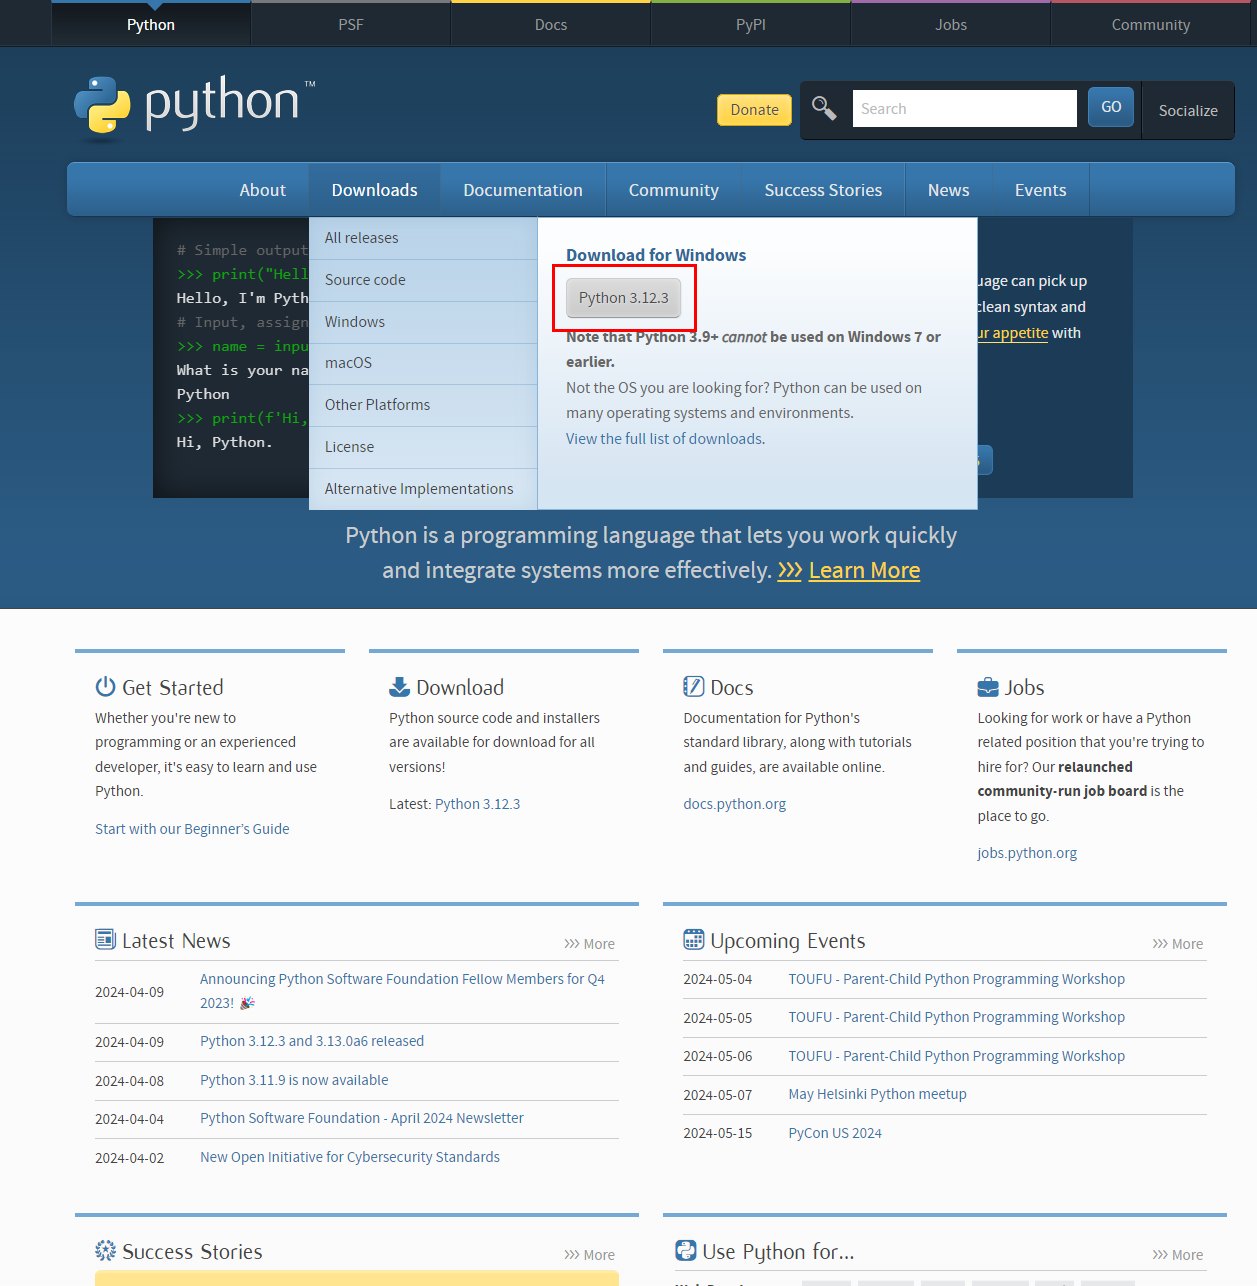Open the PSF top-level site tab
The height and width of the screenshot is (1286, 1257).
pyautogui.click(x=351, y=24)
